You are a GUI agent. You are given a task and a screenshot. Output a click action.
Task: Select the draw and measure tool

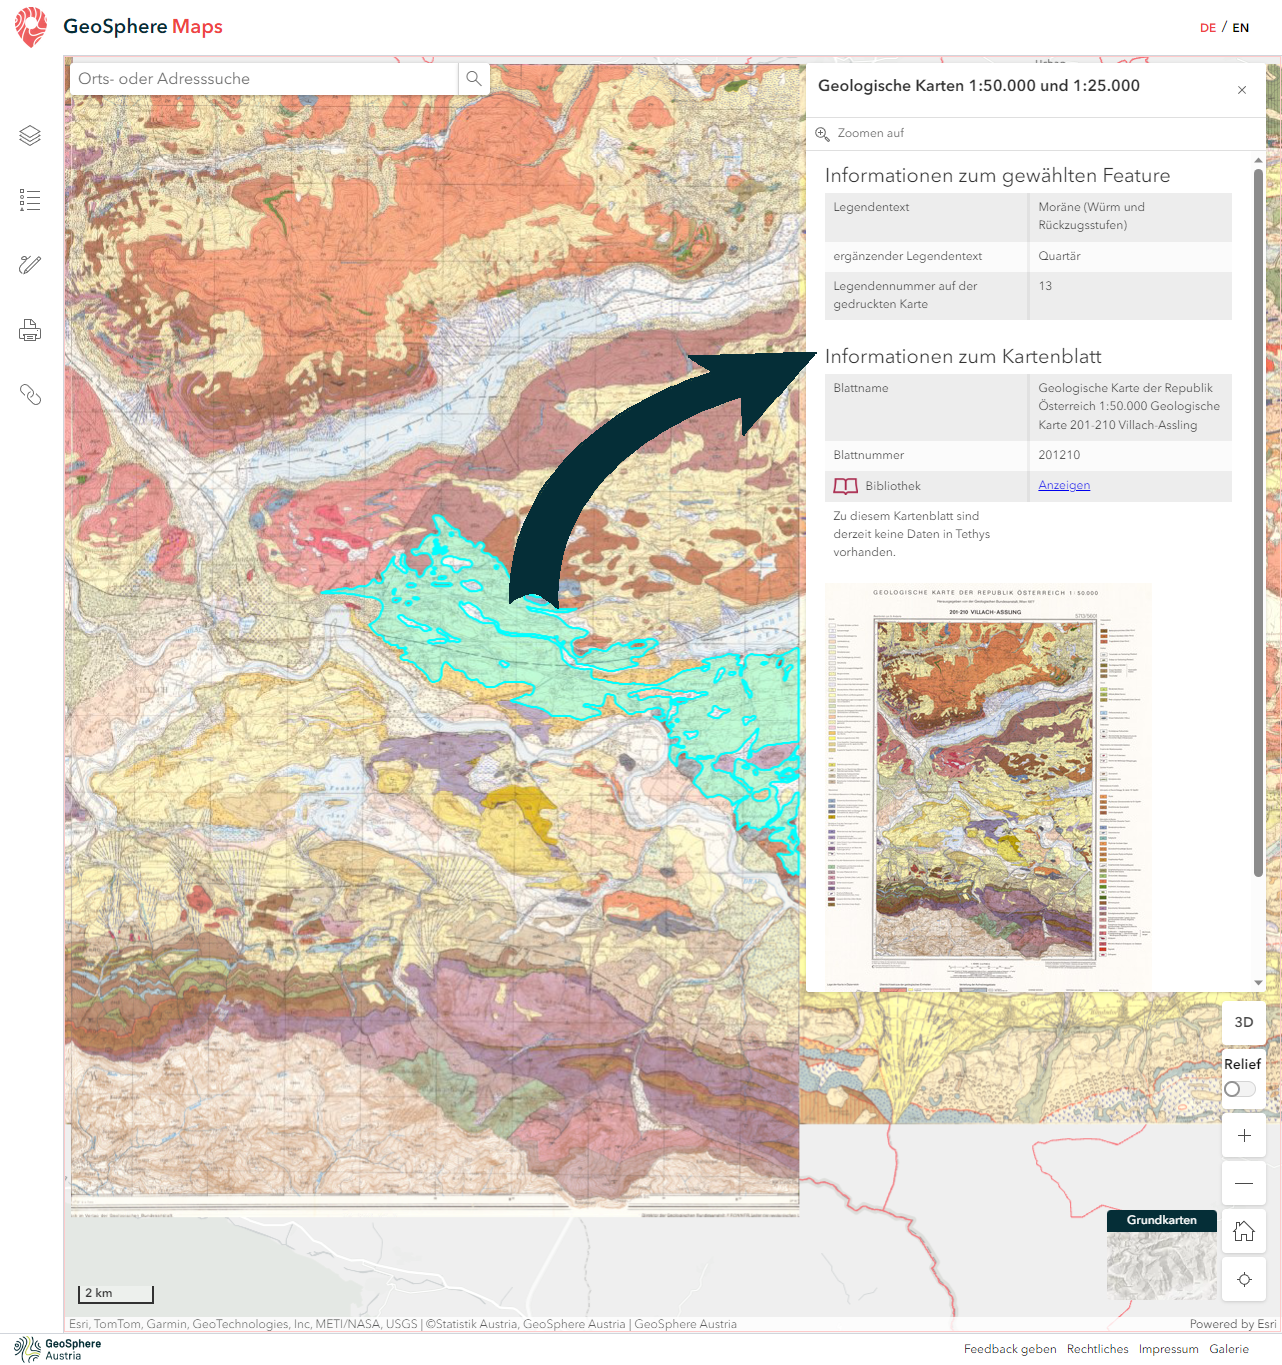click(x=30, y=265)
